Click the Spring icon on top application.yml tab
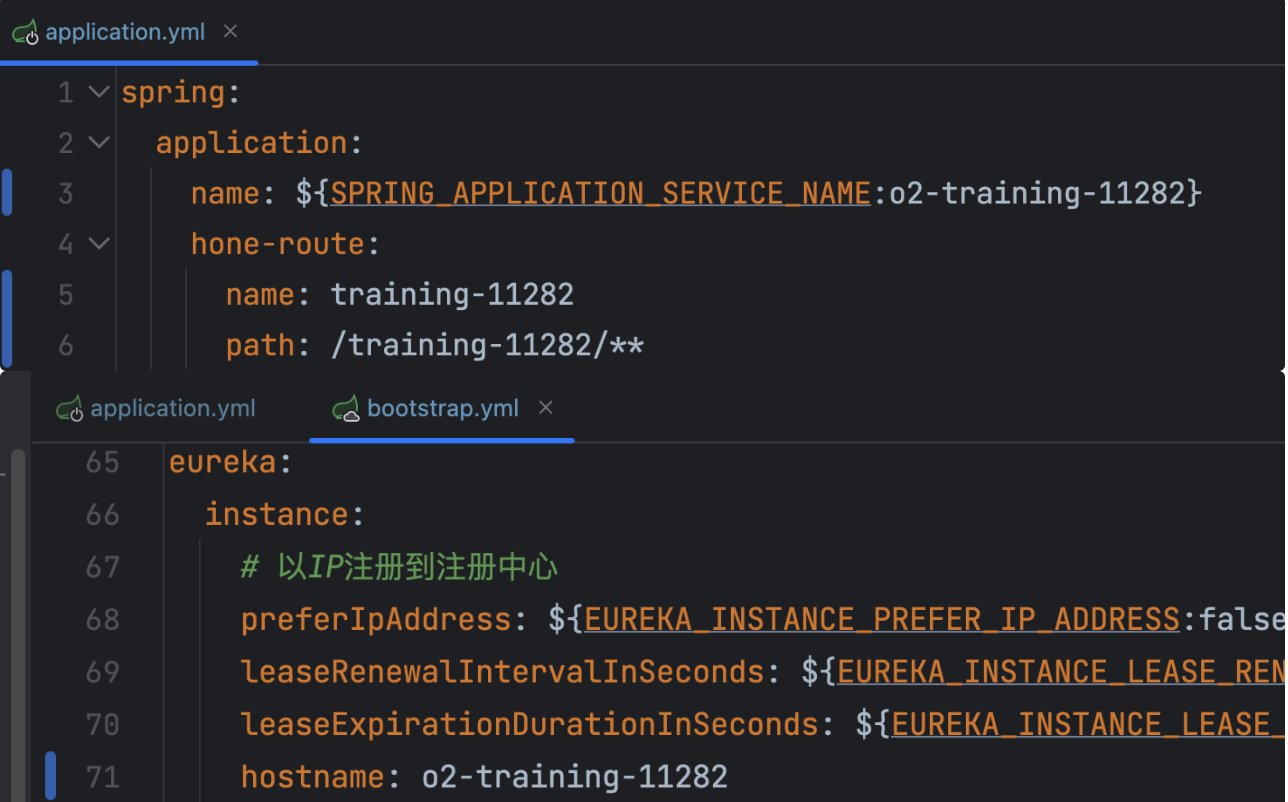This screenshot has width=1288, height=802. pyautogui.click(x=25, y=33)
